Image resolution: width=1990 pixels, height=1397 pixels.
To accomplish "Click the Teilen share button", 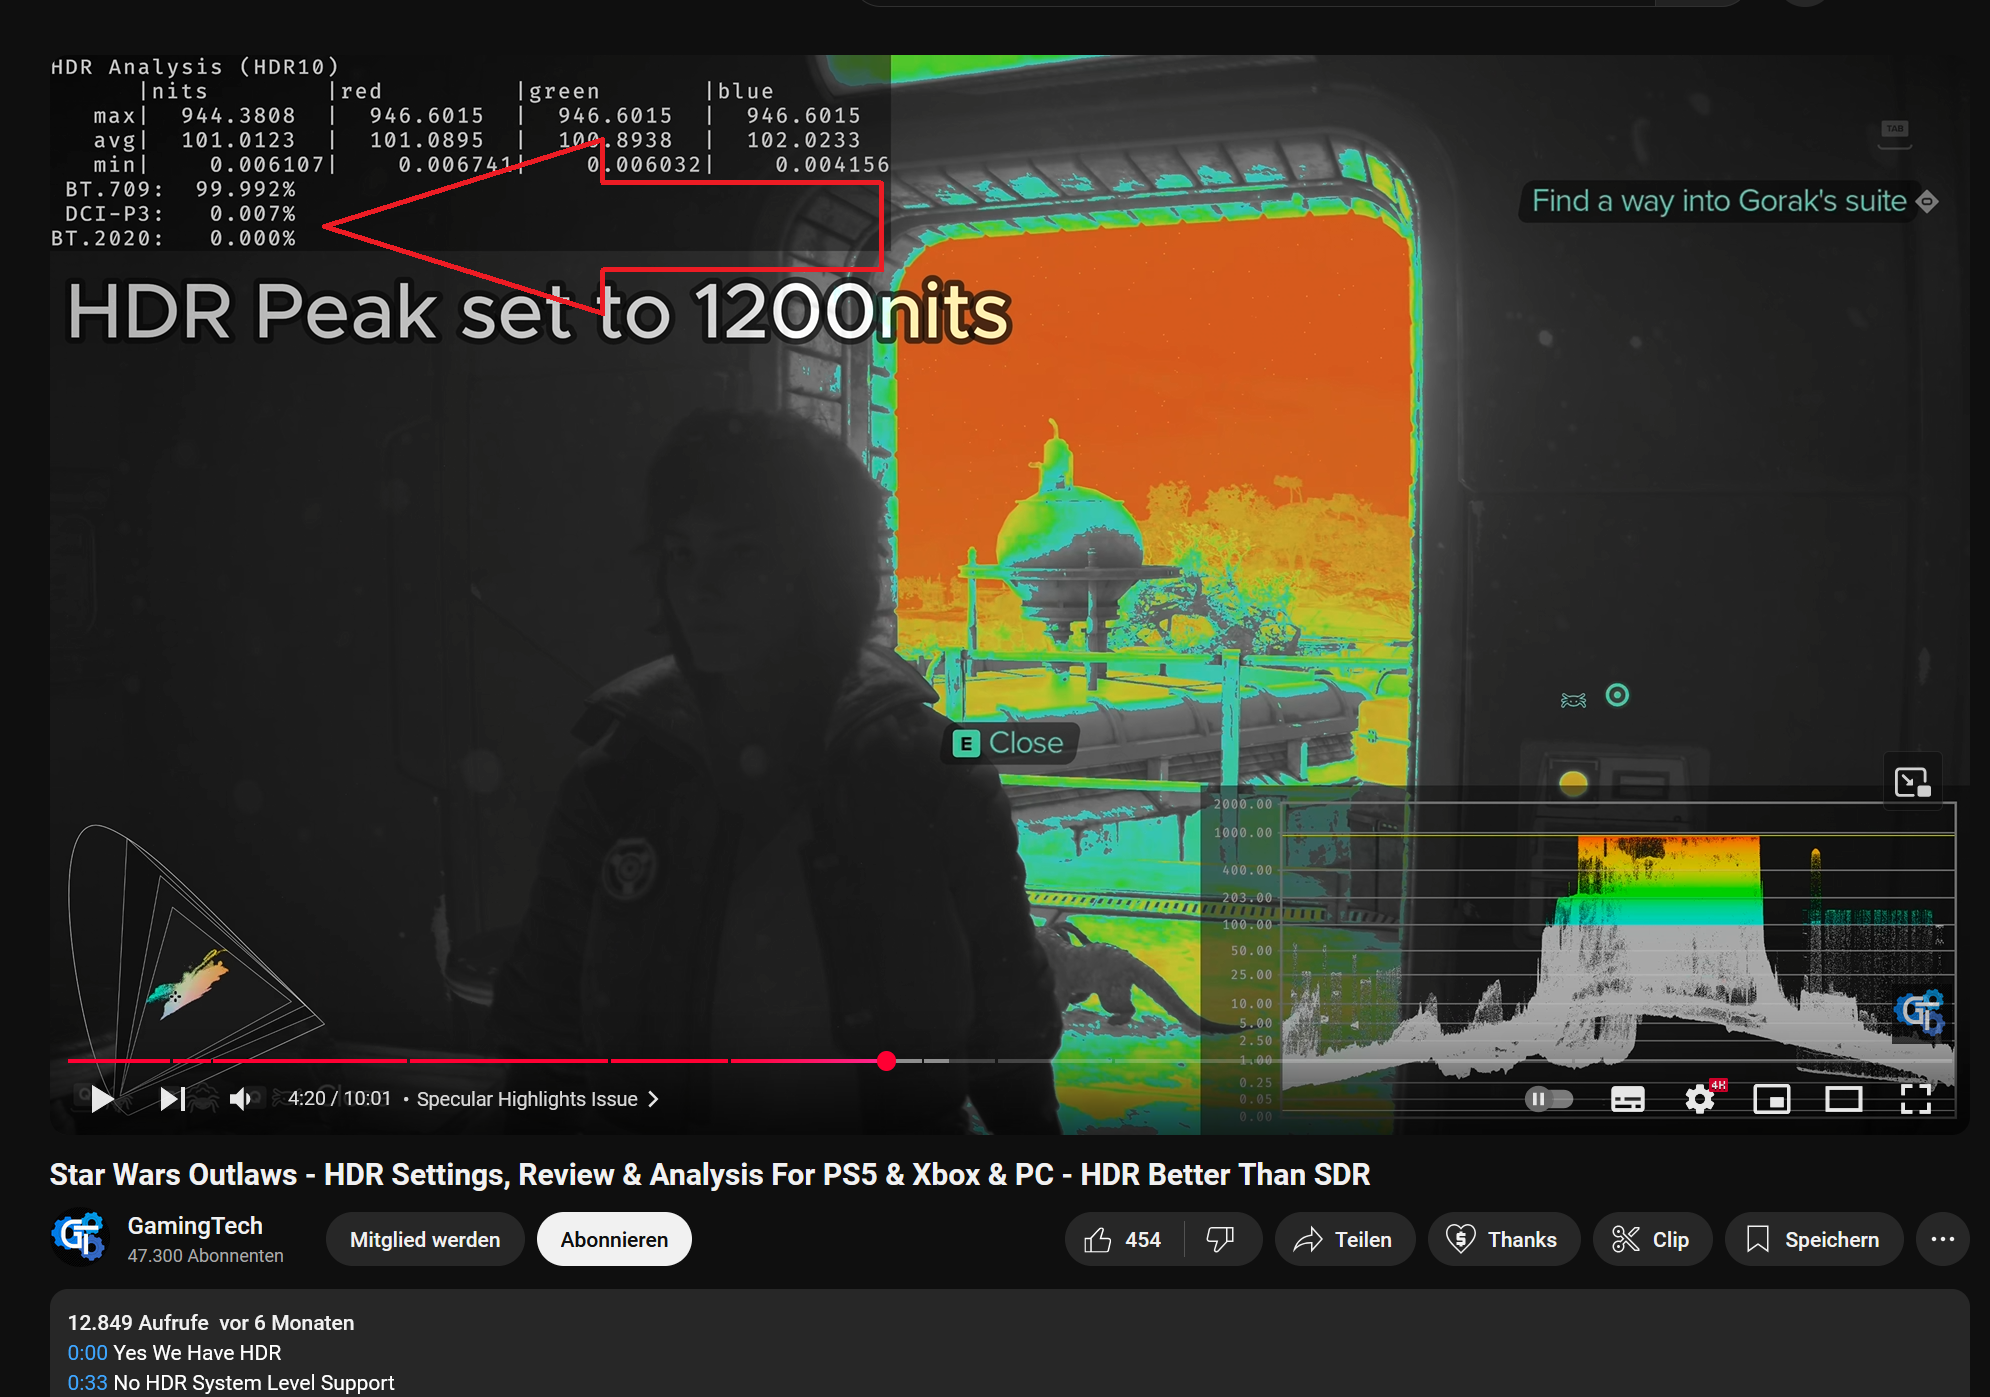I will [x=1343, y=1240].
